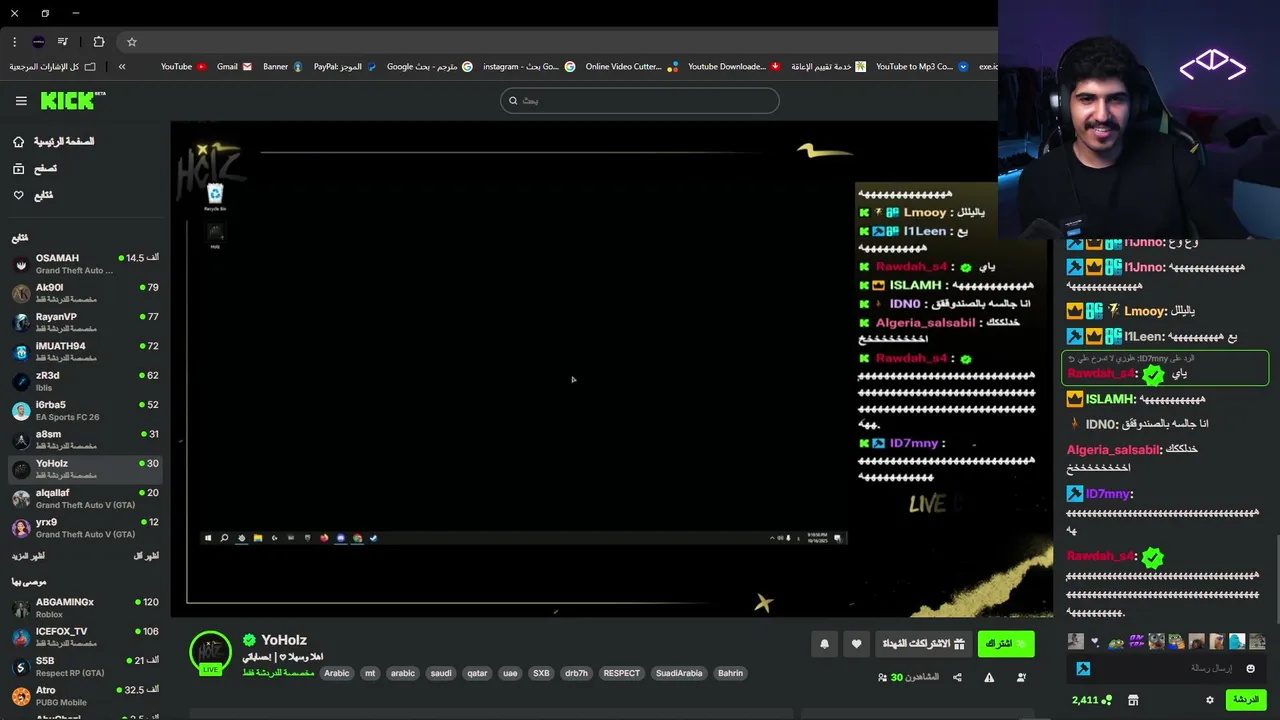Share the stream icon
Image resolution: width=1280 pixels, height=720 pixels.
957,677
